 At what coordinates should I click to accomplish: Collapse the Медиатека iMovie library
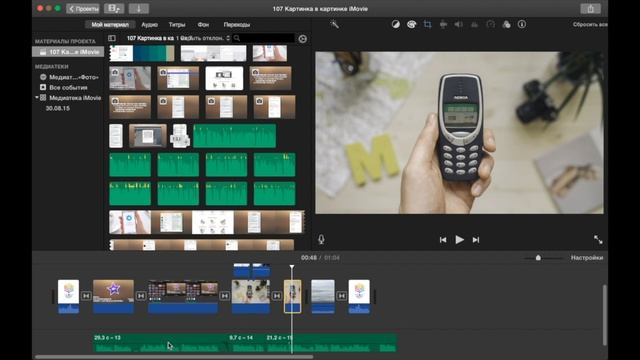point(36,98)
